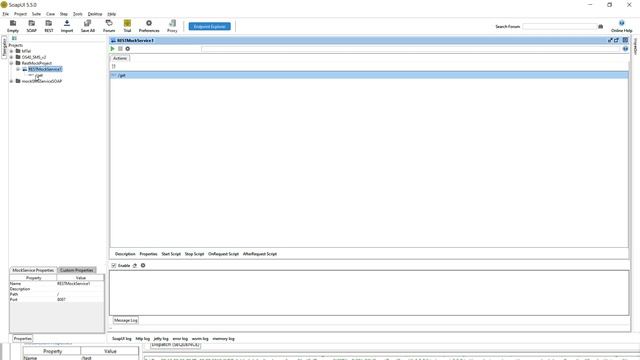Collapse the RESTMockService1 tree node
640x360 pixels.
point(18,69)
